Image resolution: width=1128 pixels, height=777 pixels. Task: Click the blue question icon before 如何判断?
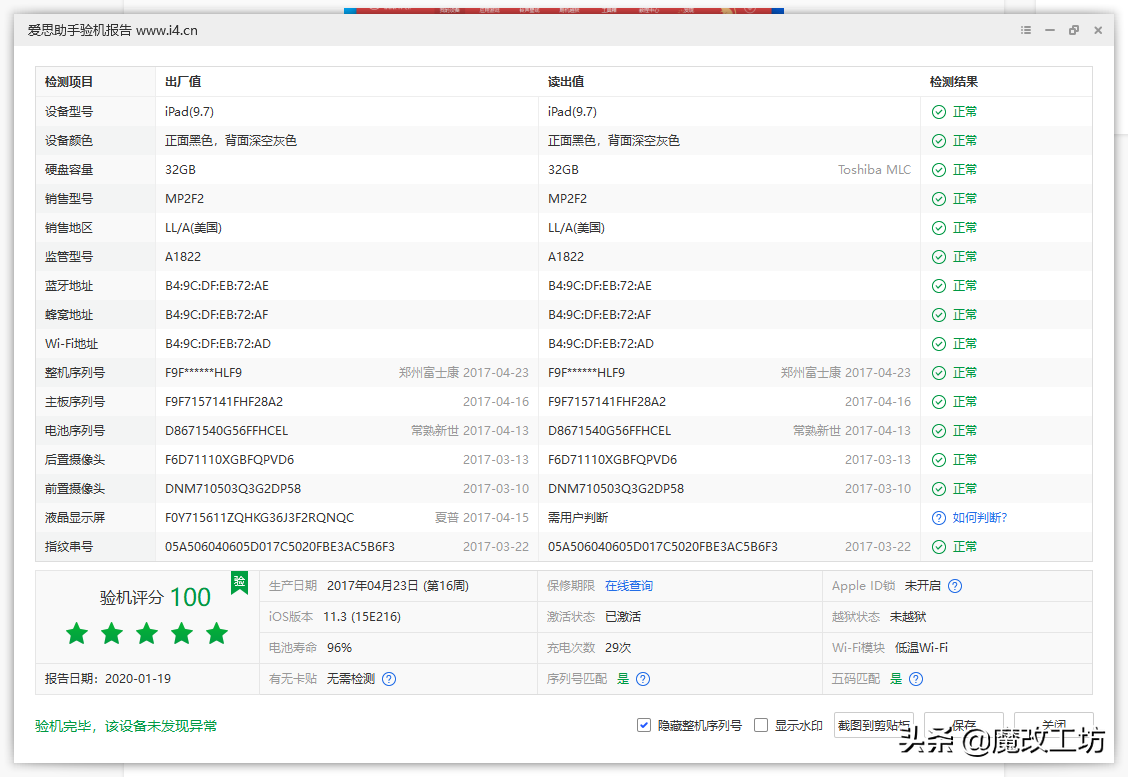coord(938,517)
